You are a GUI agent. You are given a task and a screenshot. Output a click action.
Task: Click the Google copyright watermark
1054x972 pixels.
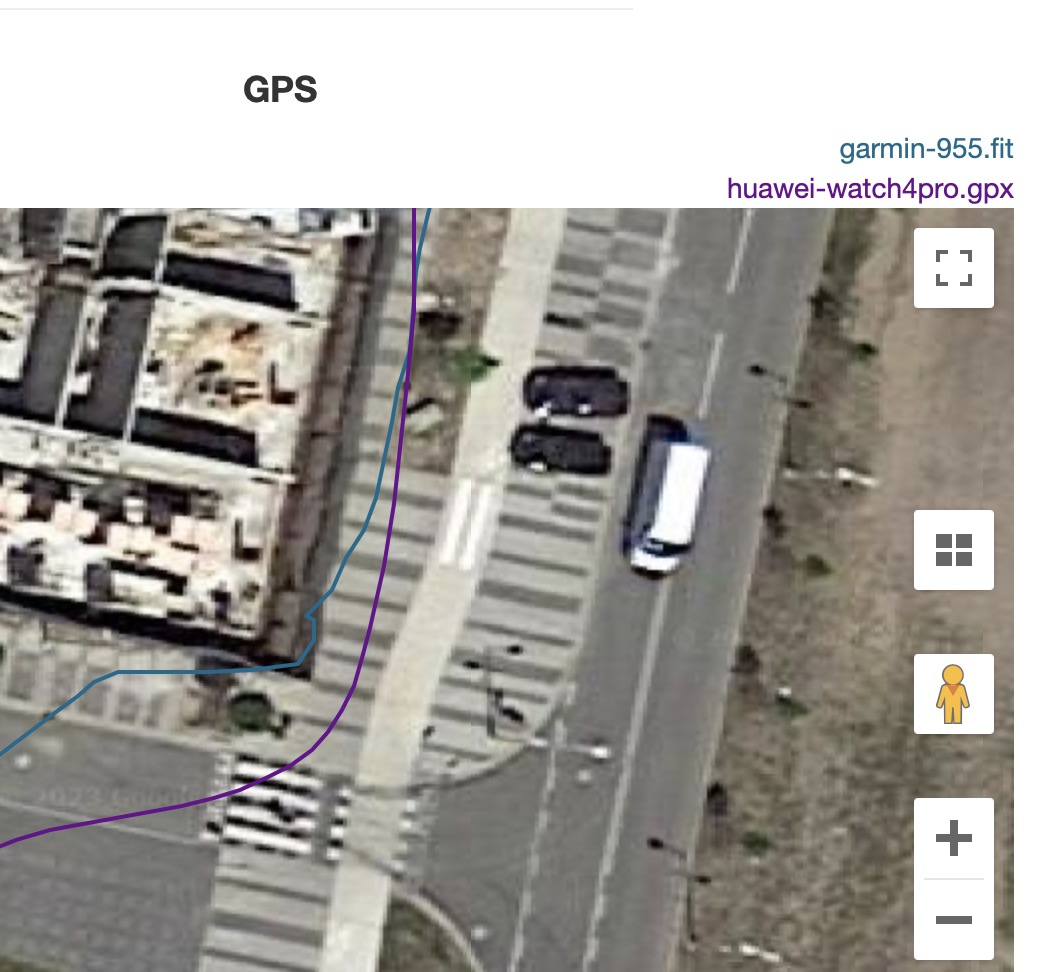114,798
